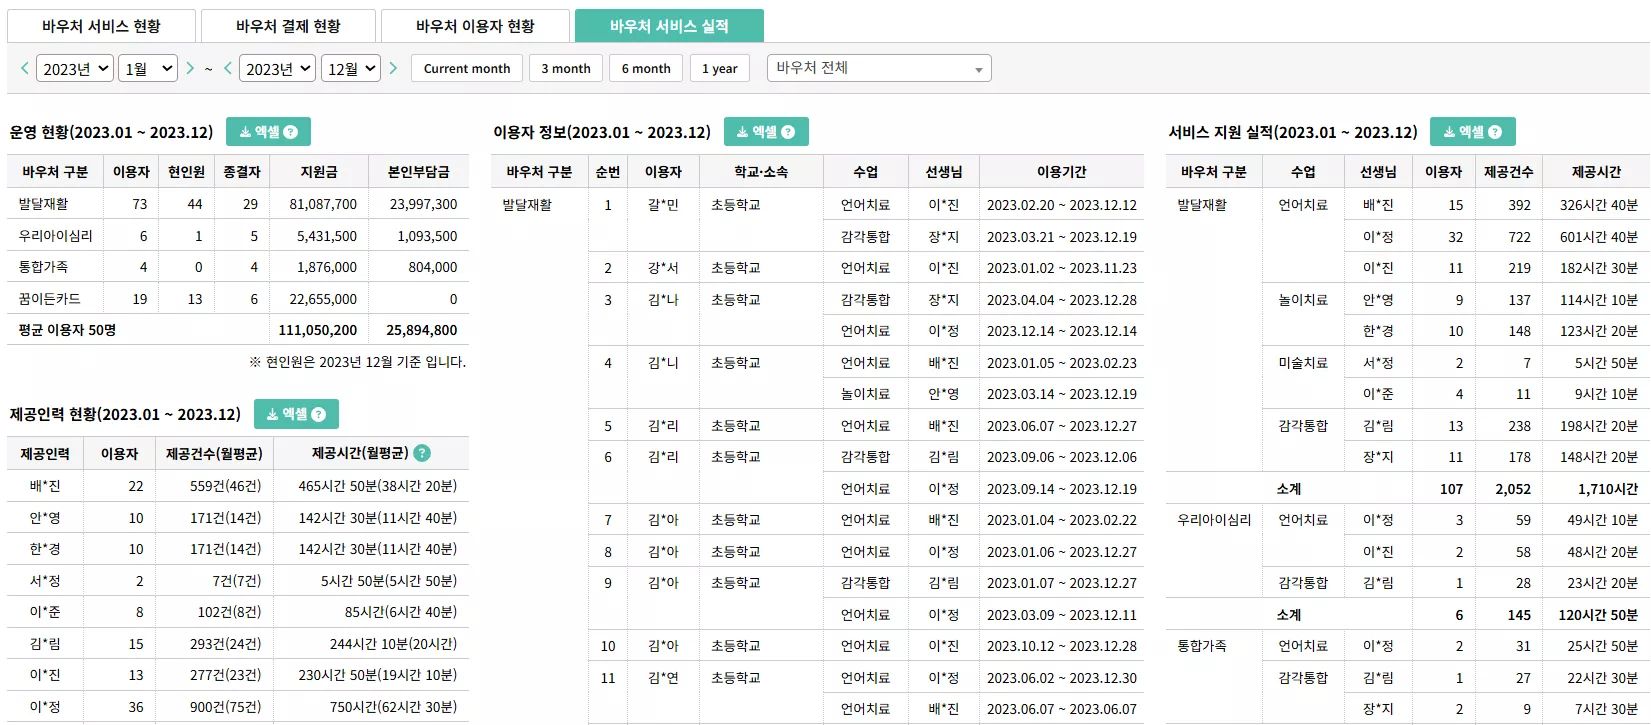Open the 바우처 이용자 현황 tab
The height and width of the screenshot is (725, 1651).
(475, 26)
